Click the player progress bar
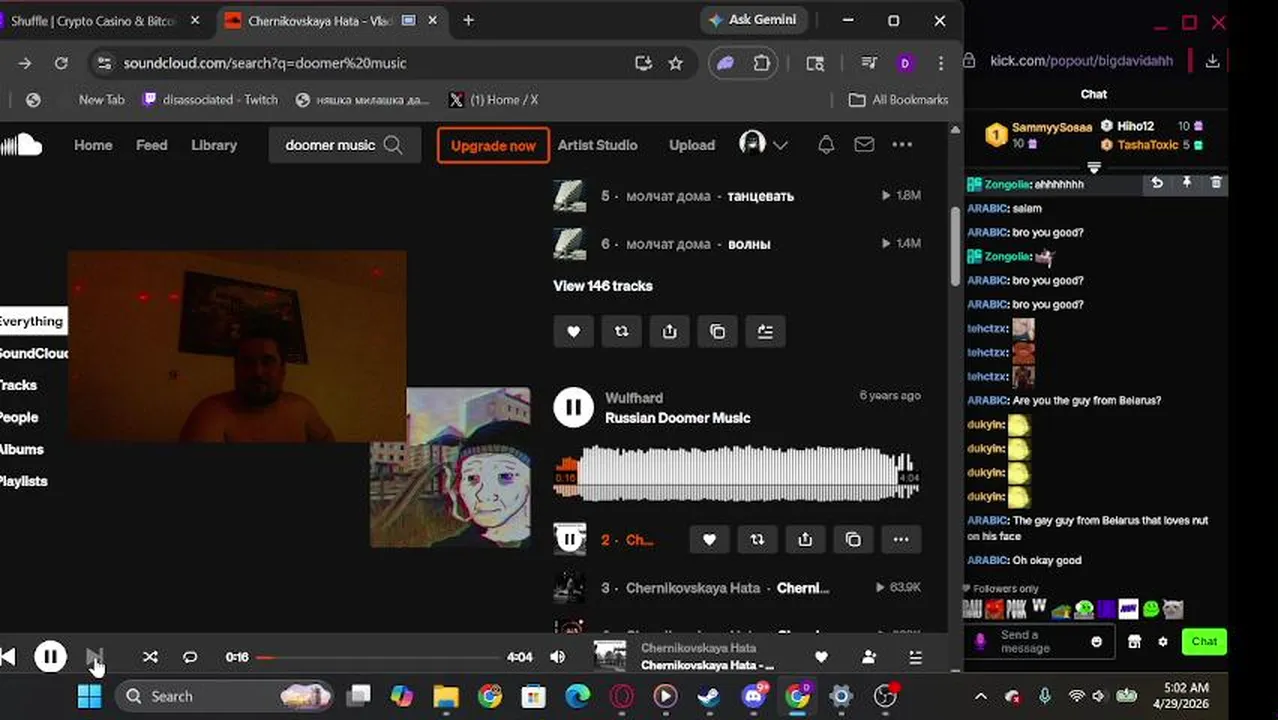The image size is (1278, 720). tap(378, 657)
